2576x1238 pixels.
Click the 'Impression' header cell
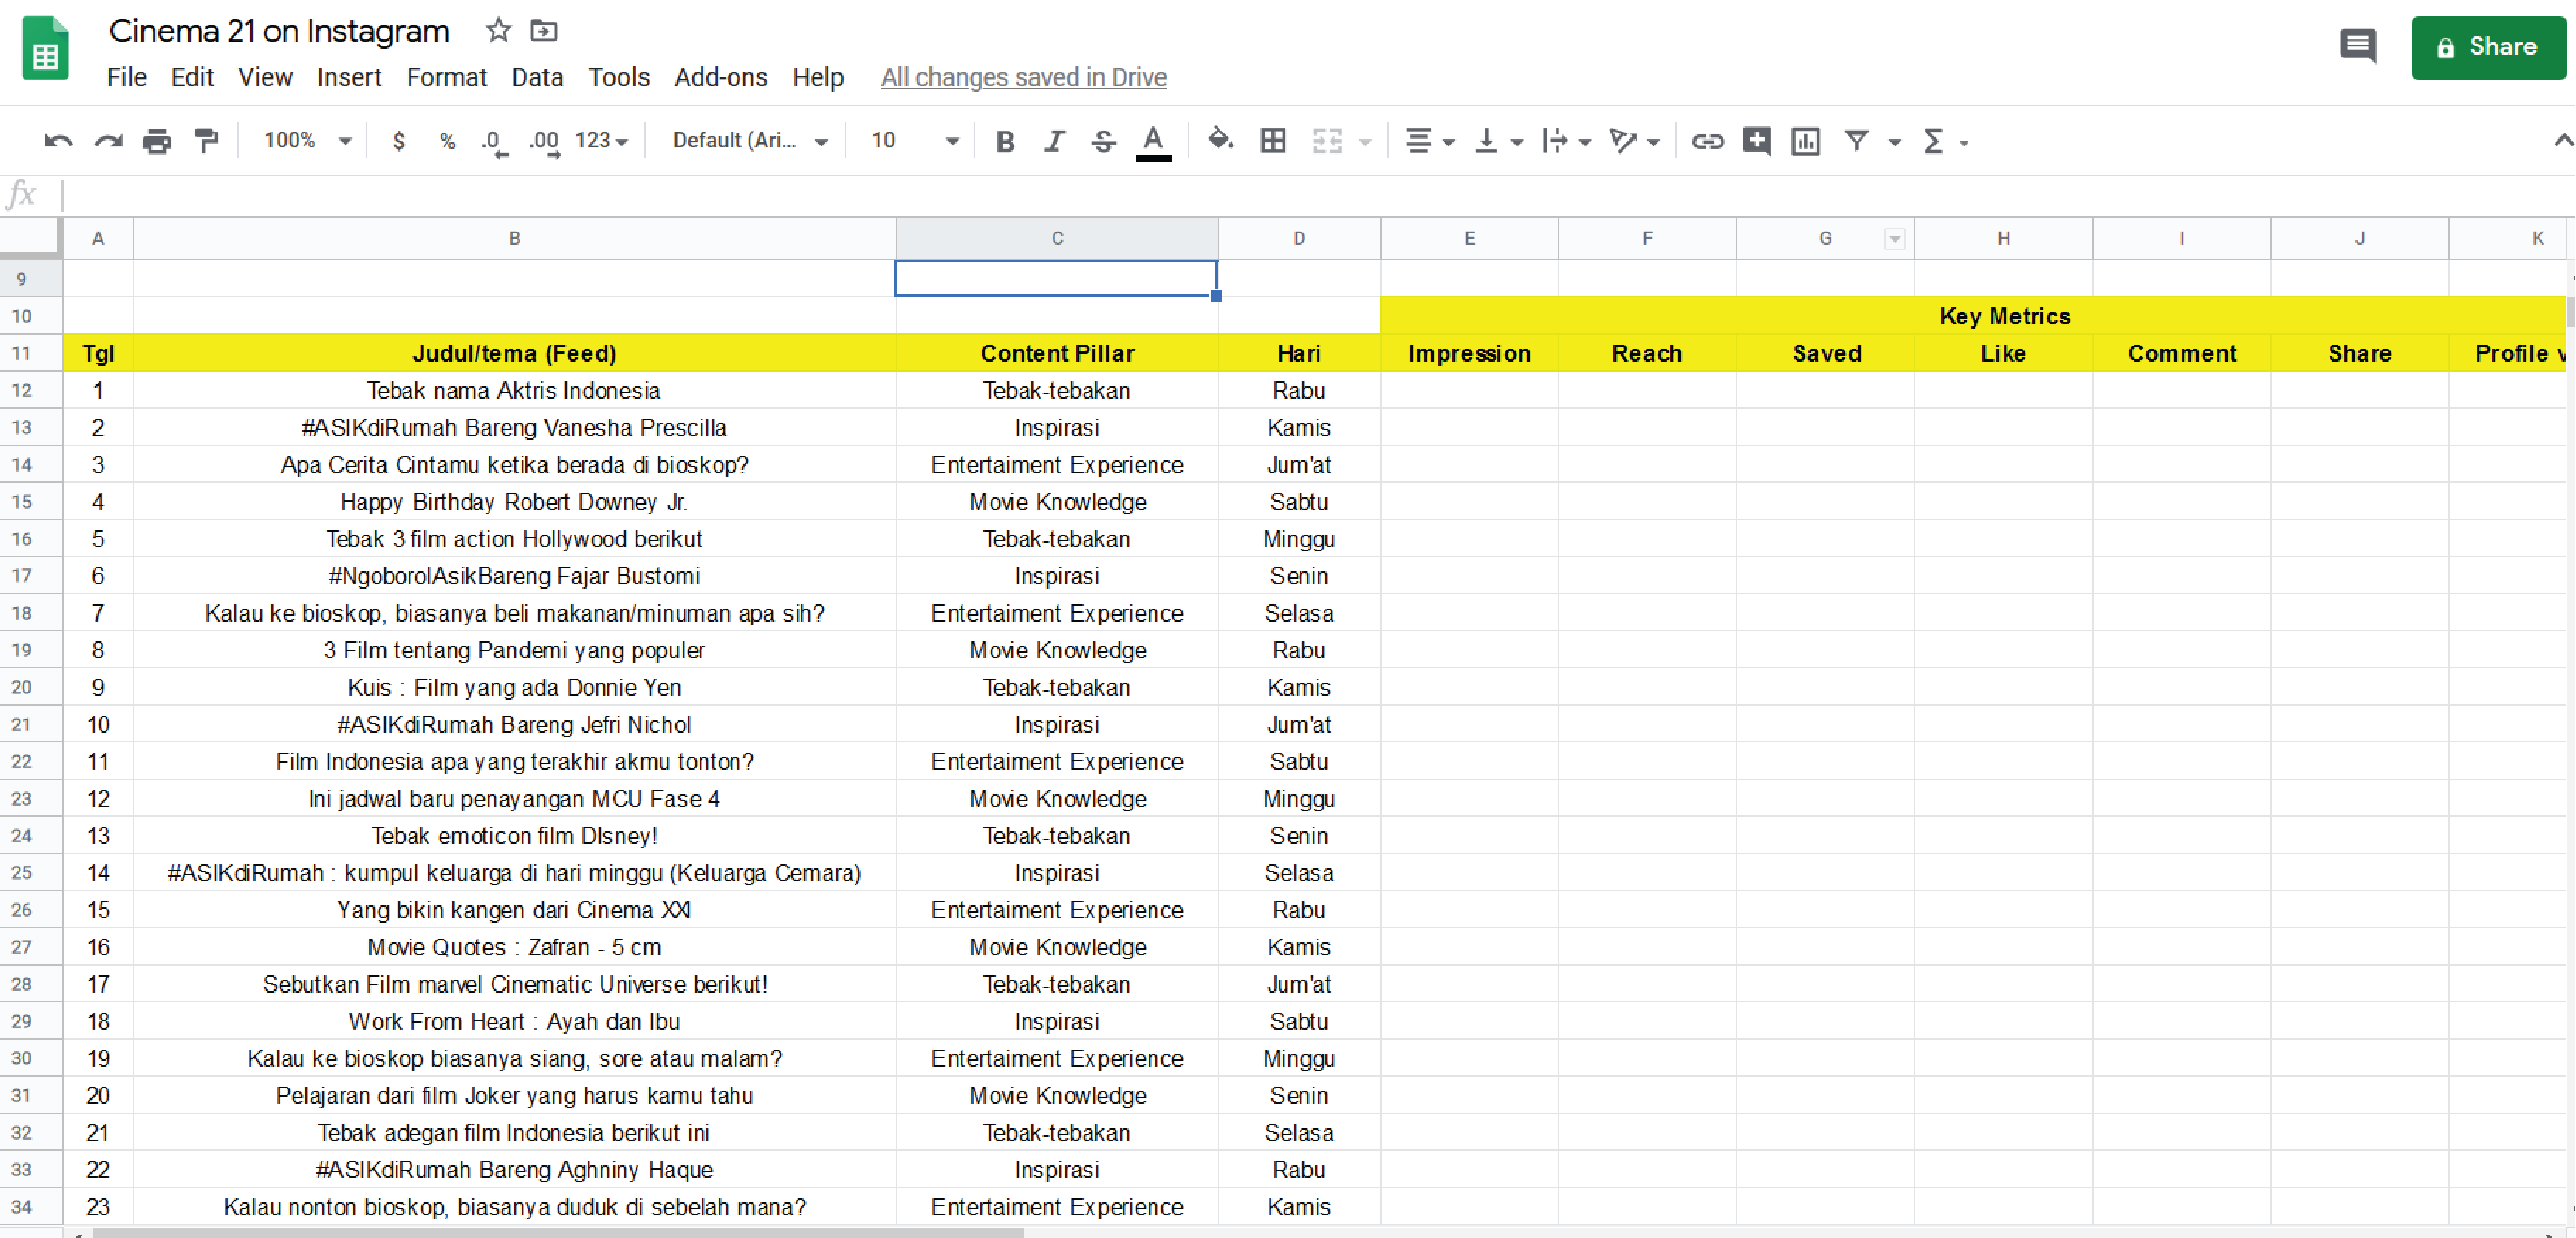(x=1469, y=353)
